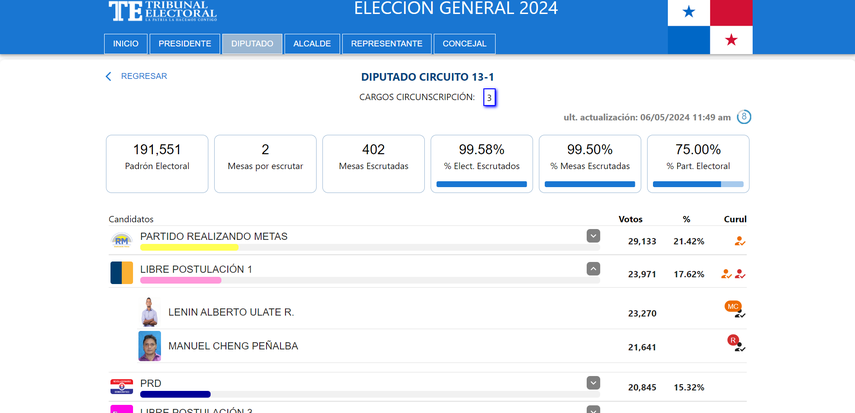Switch to the REPRESENTANTE tab
This screenshot has height=413, width=855.
coord(387,44)
